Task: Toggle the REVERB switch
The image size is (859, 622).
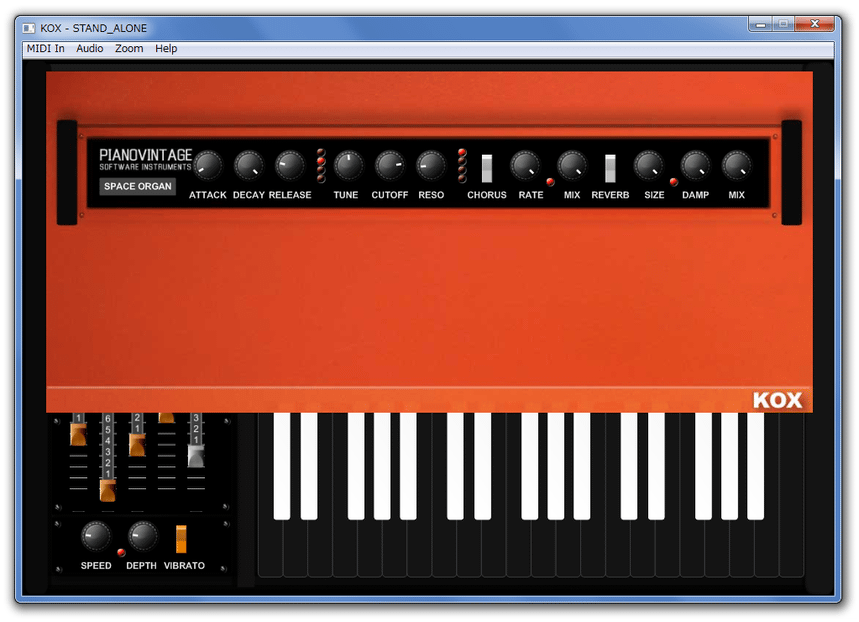Action: 610,168
